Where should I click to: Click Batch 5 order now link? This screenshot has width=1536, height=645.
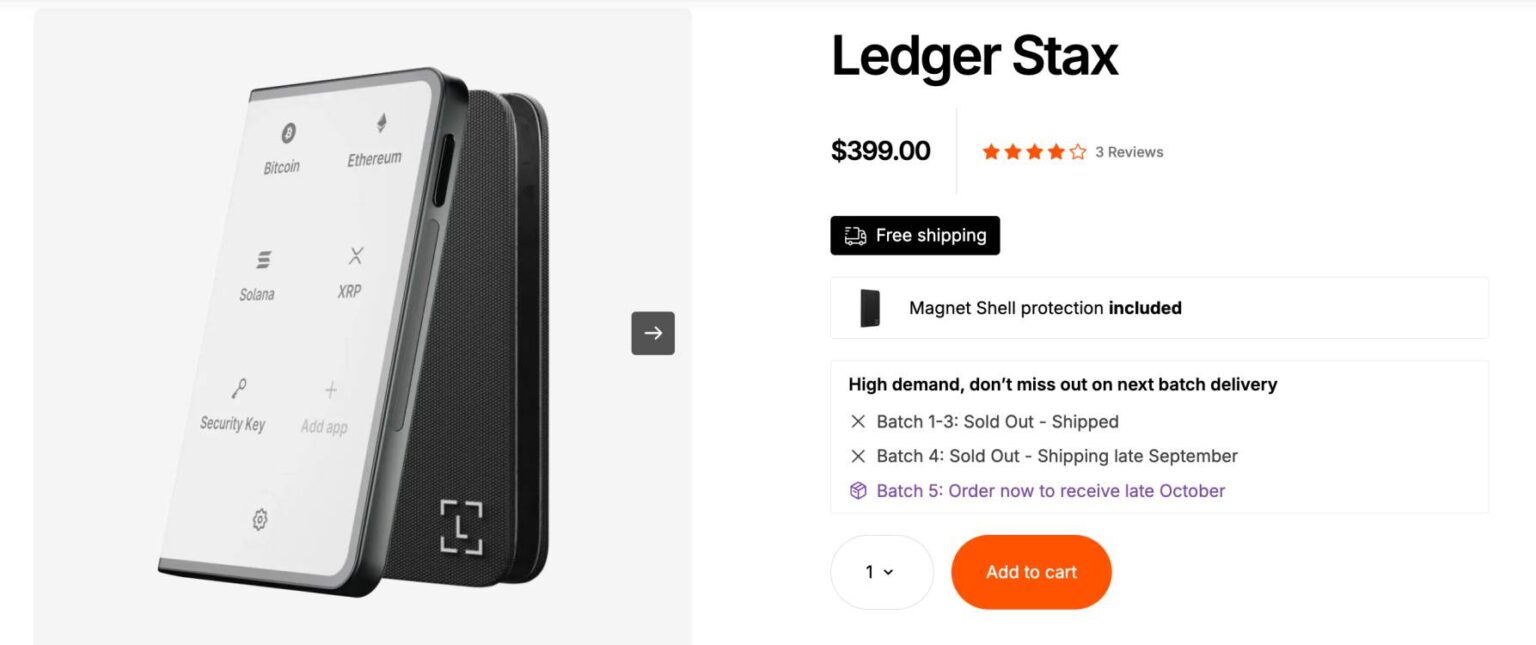point(1050,491)
